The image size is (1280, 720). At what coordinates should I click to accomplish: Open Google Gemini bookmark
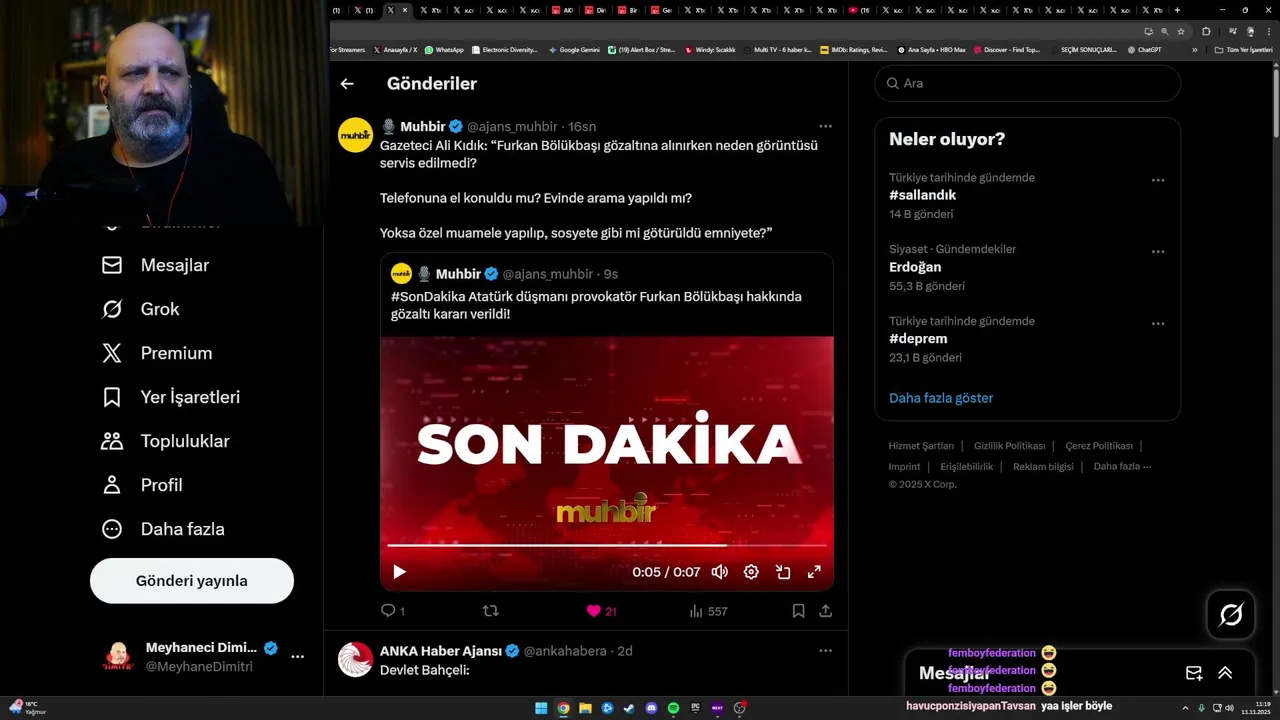tap(574, 49)
